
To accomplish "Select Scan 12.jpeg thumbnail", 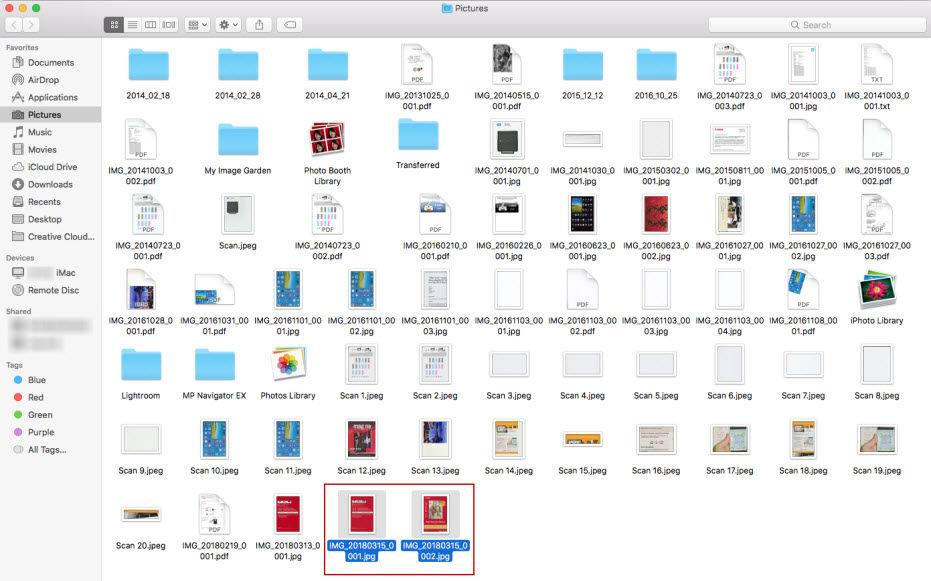I will click(x=362, y=439).
